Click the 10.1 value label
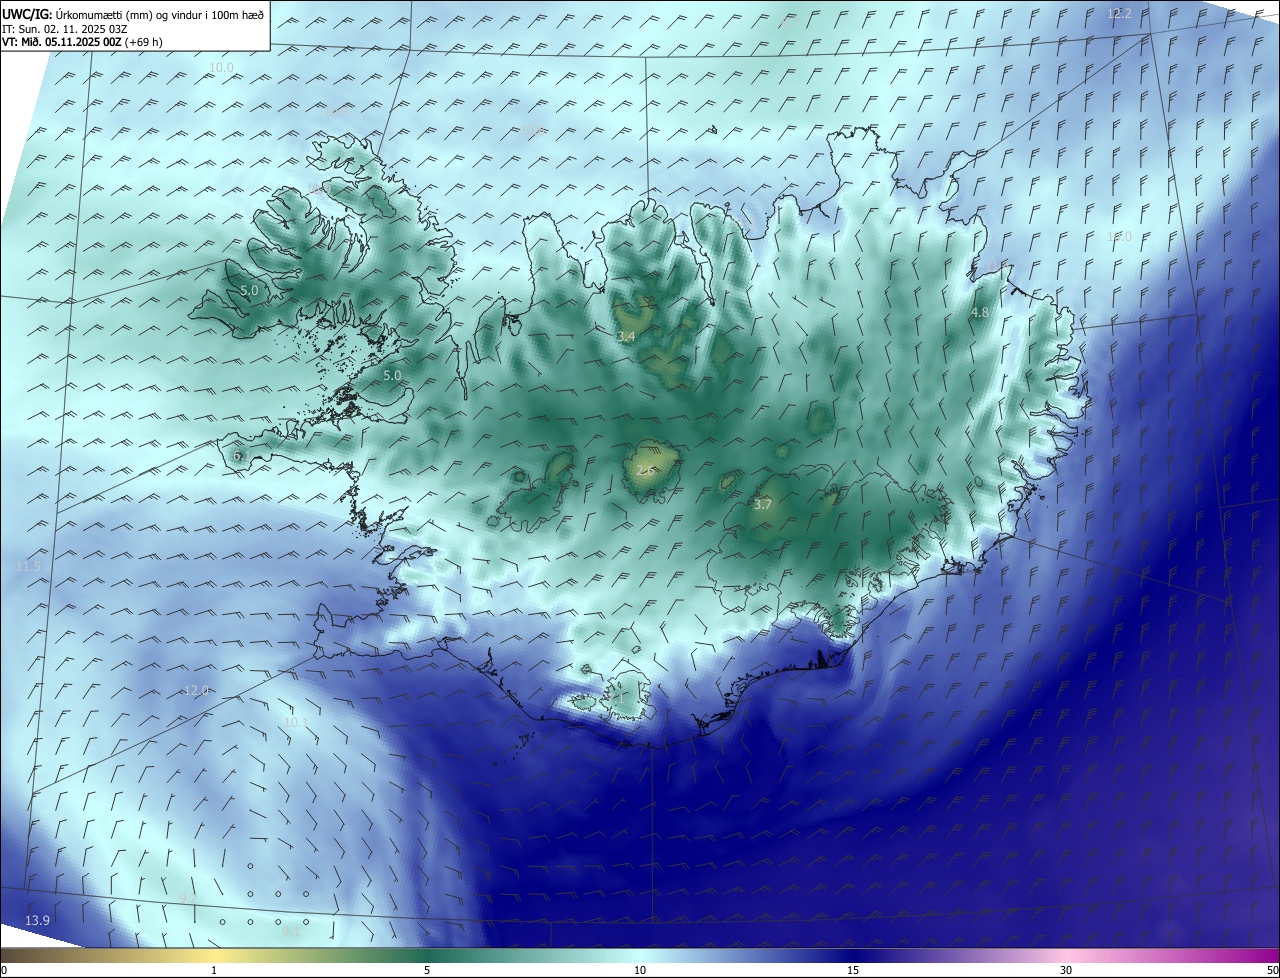This screenshot has width=1280, height=978. (x=297, y=723)
